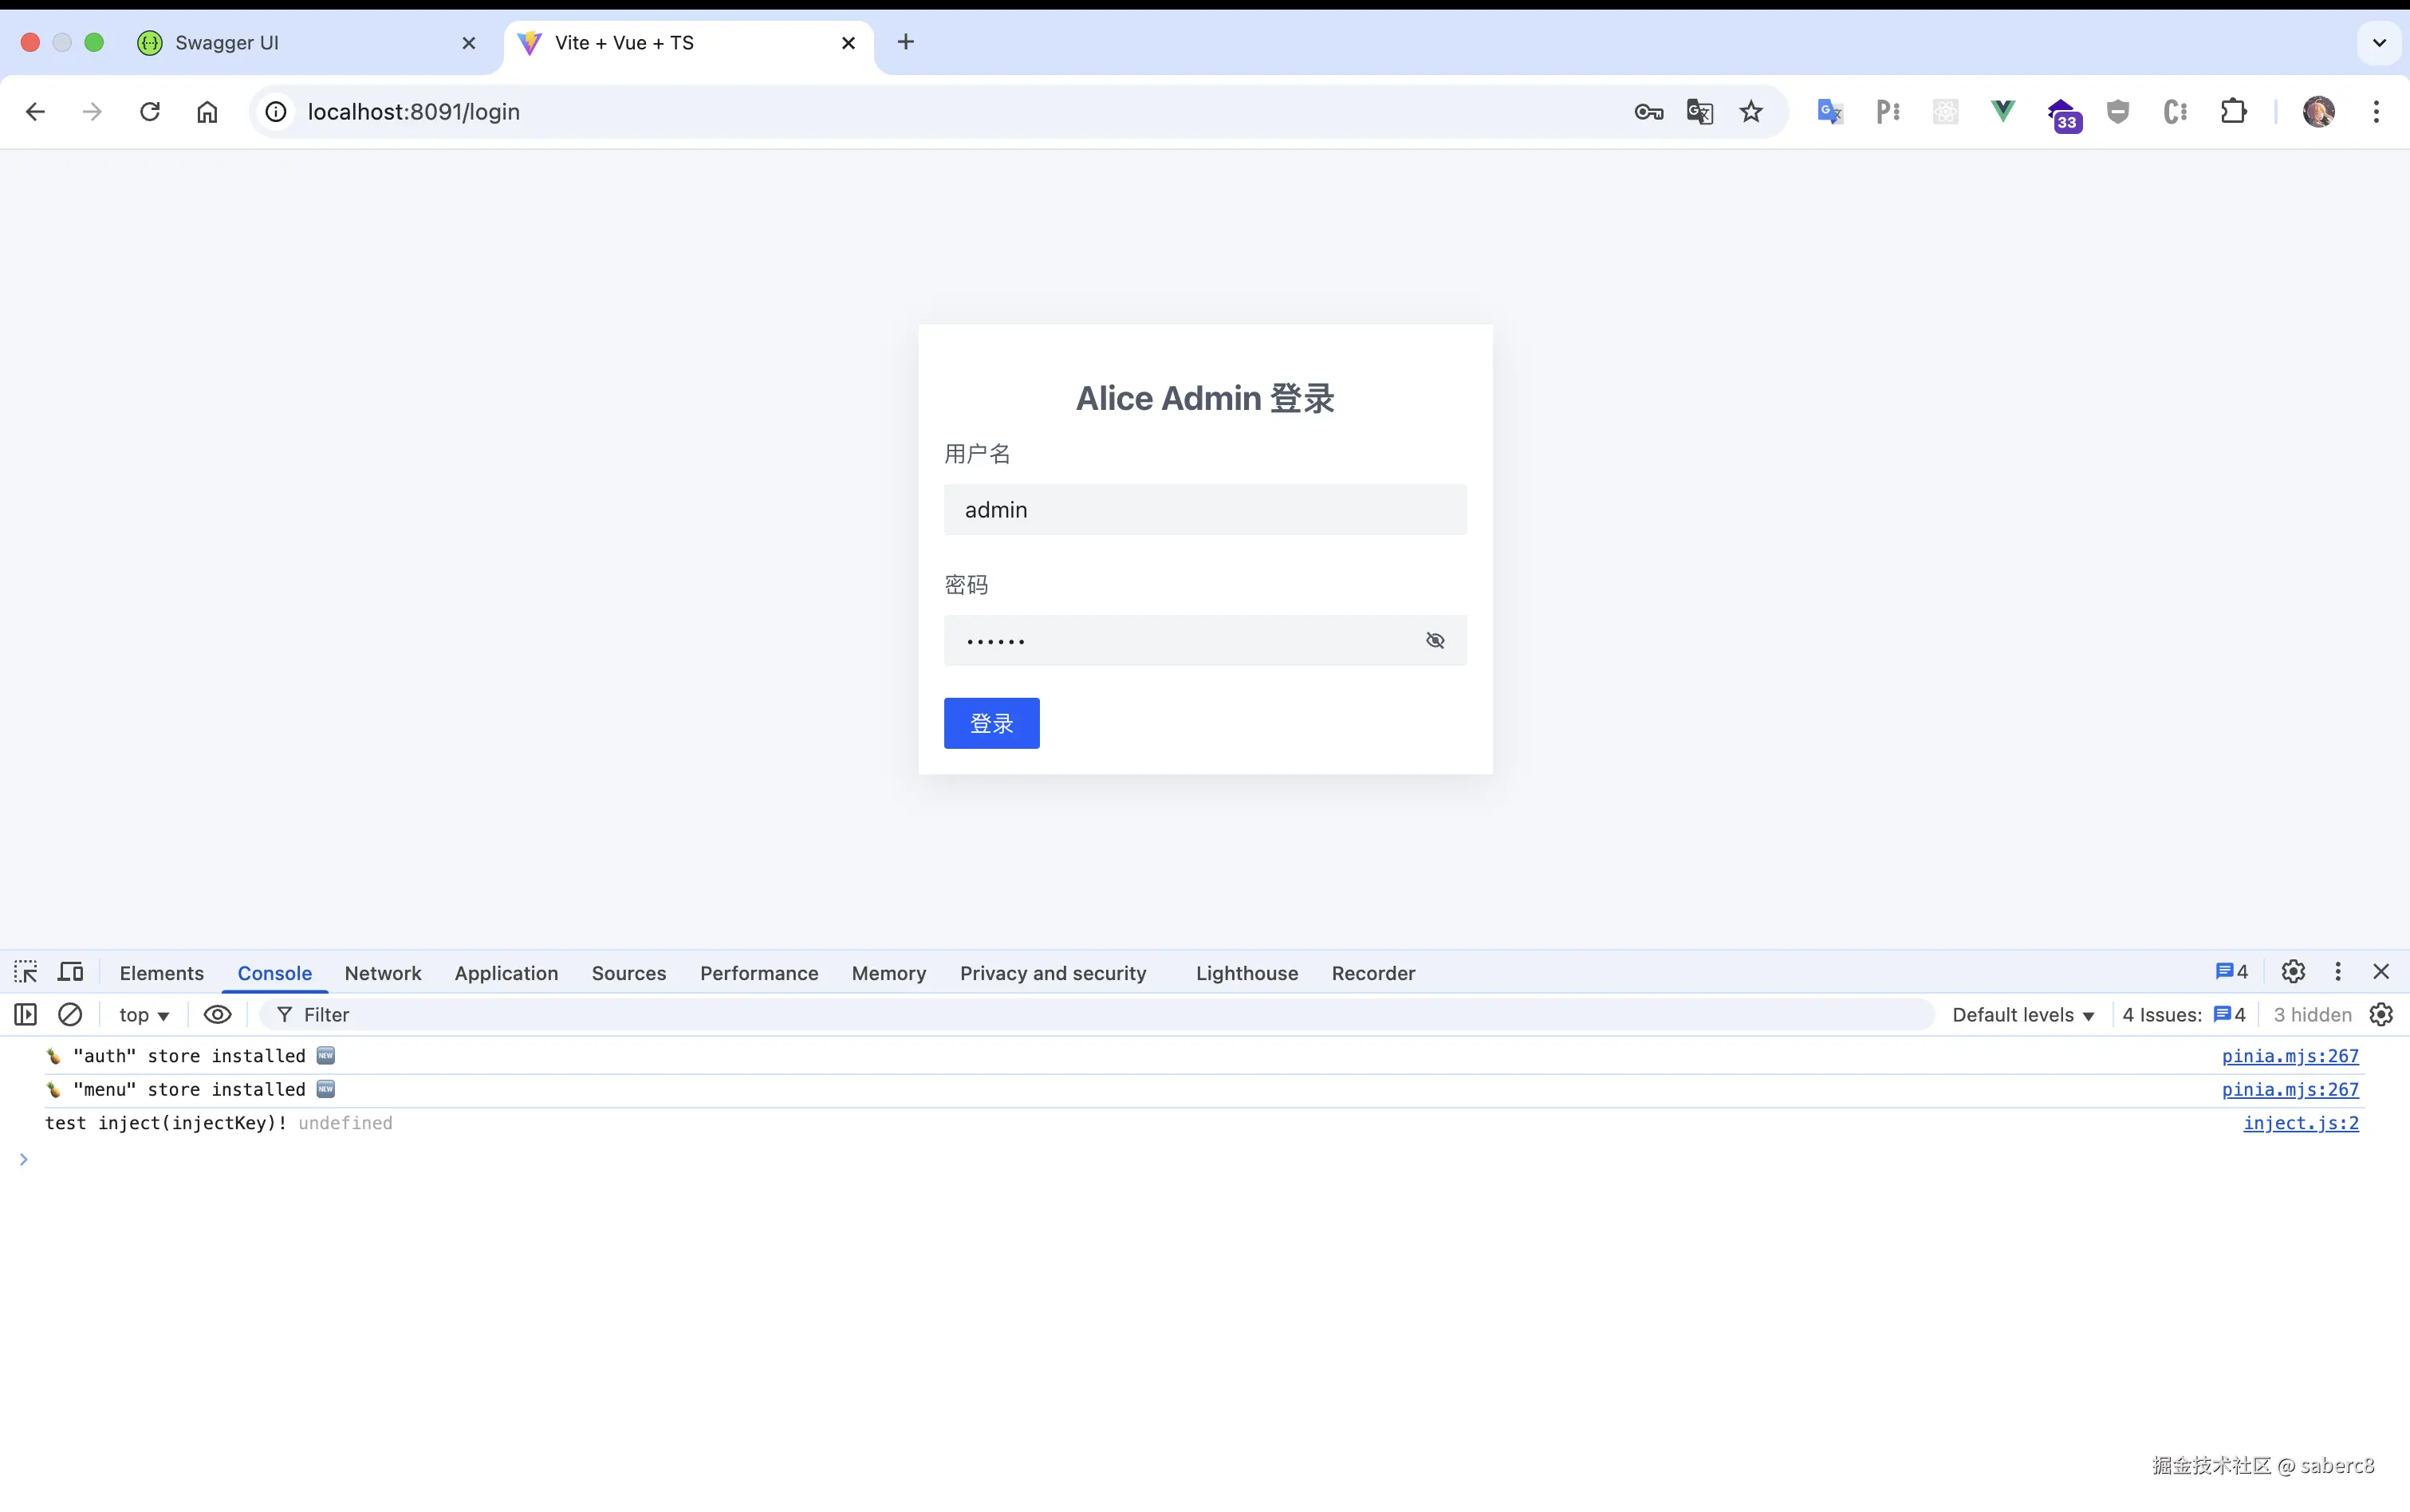Click the Vue devtools extension icon
2410x1512 pixels.
pyautogui.click(x=2003, y=111)
